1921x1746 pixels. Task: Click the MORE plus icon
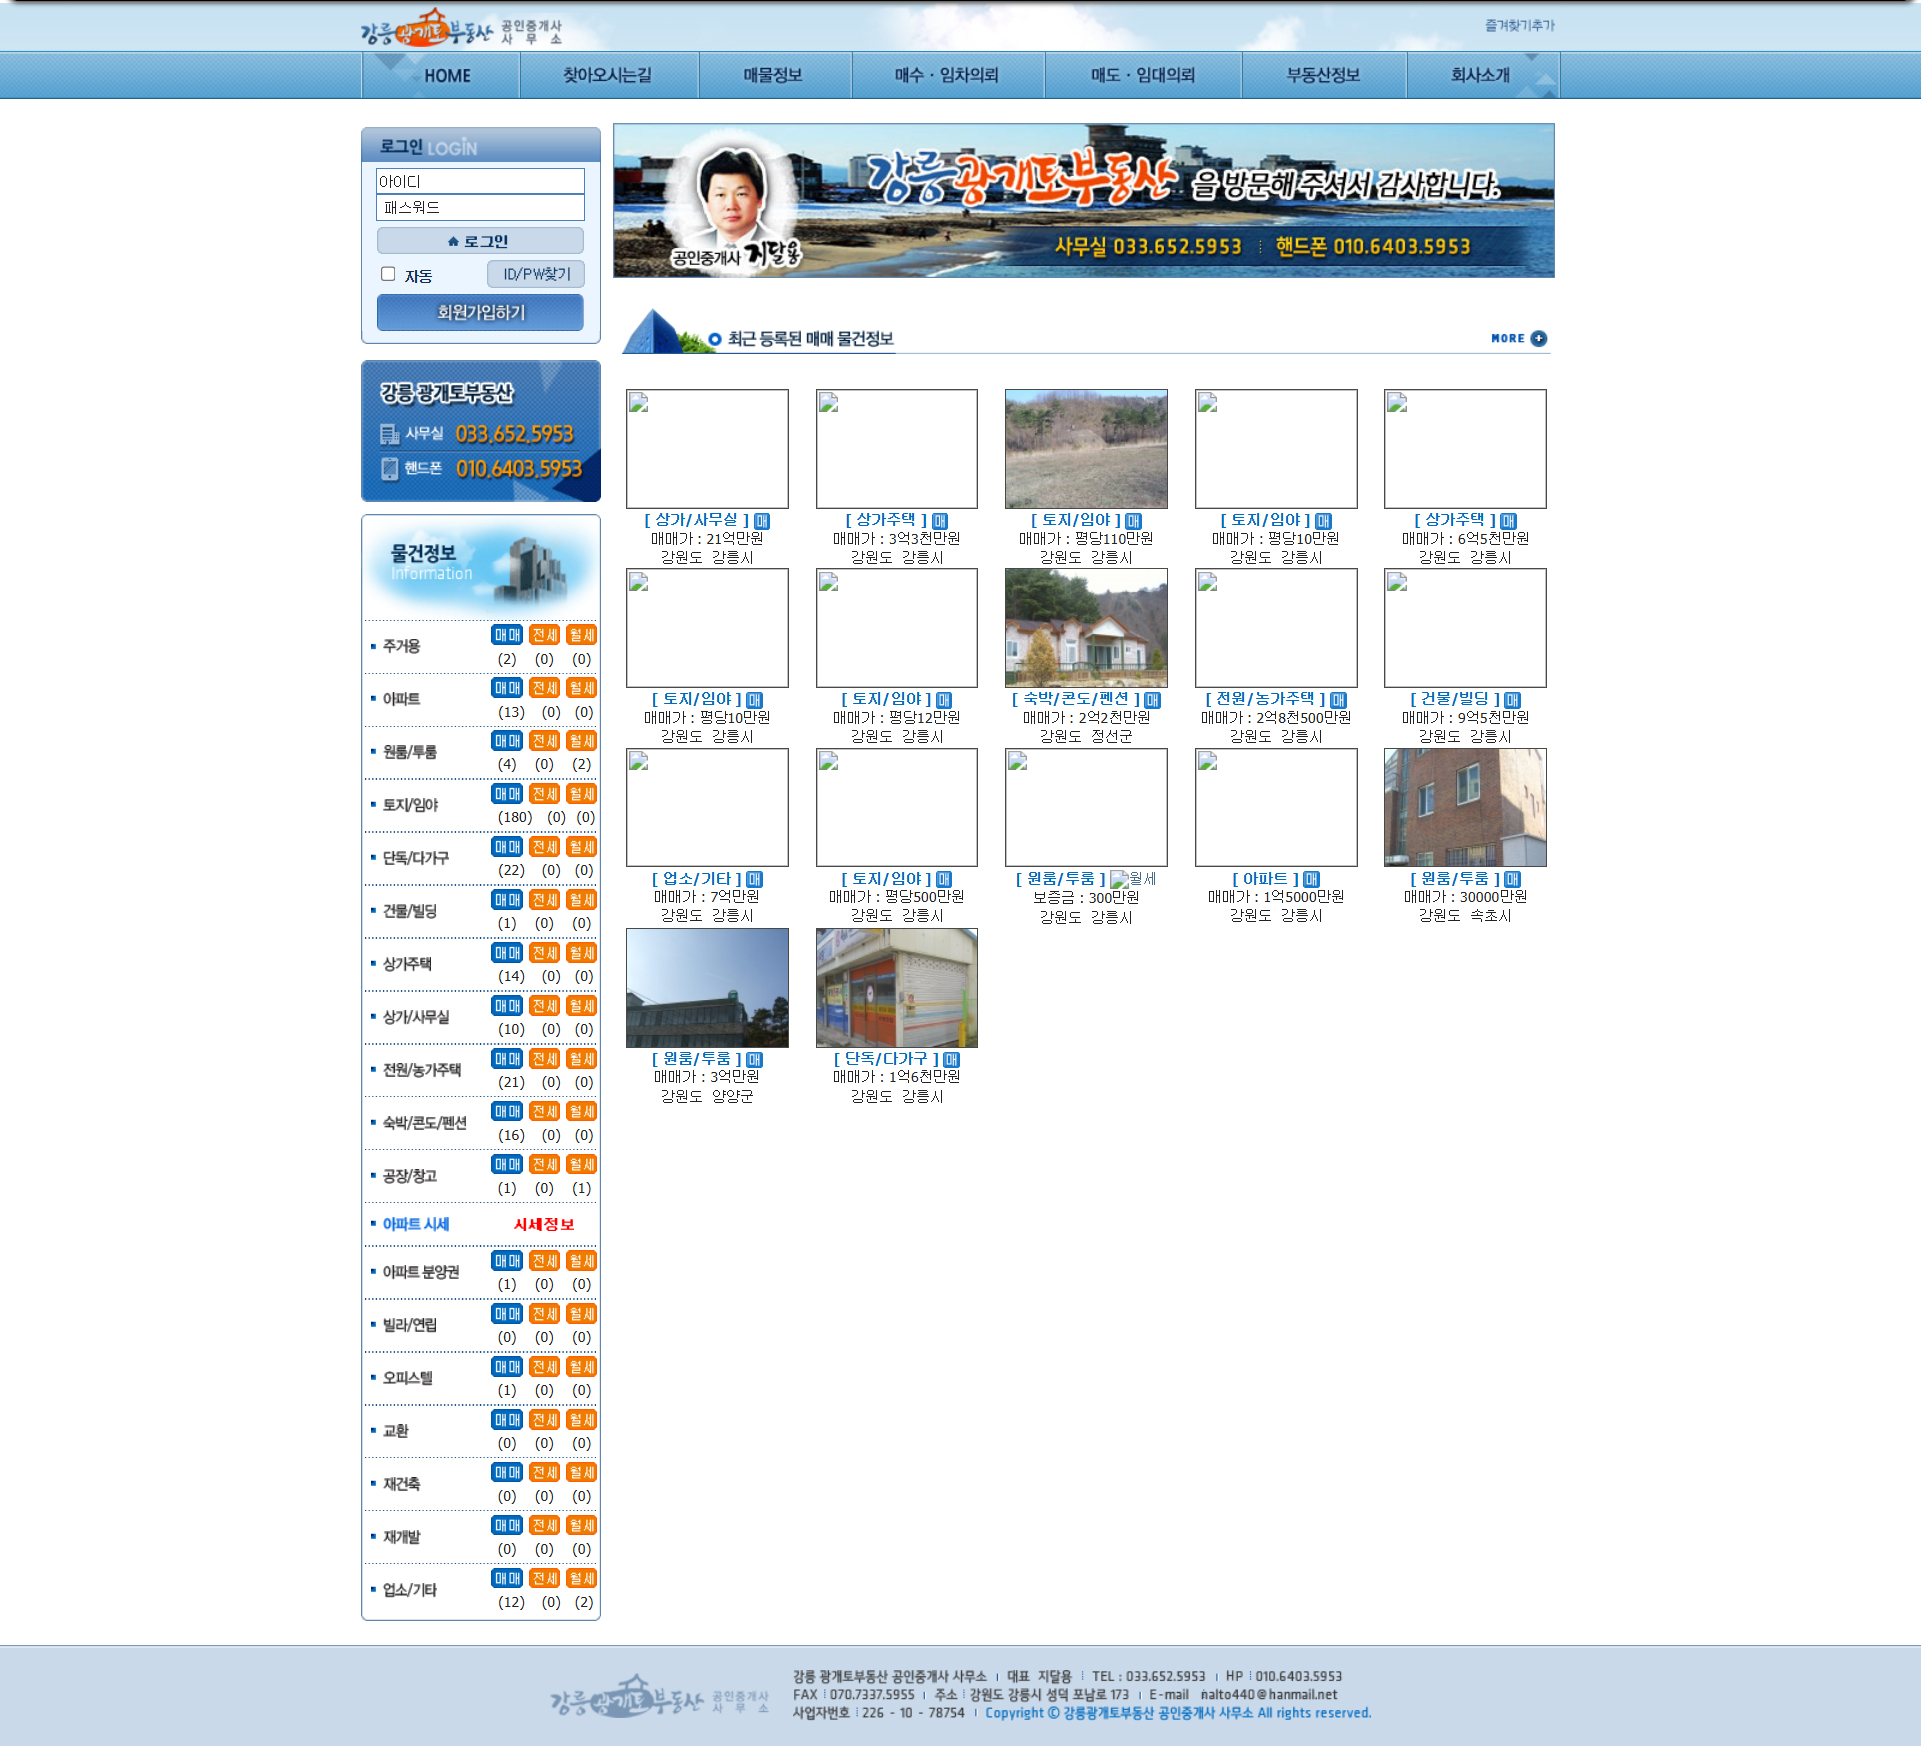click(x=1538, y=338)
